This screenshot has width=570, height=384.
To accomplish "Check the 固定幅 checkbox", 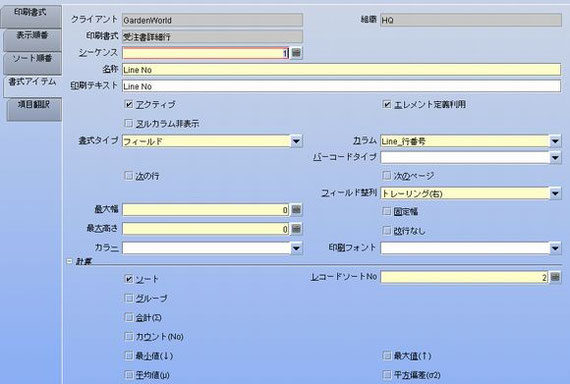I will click(387, 211).
